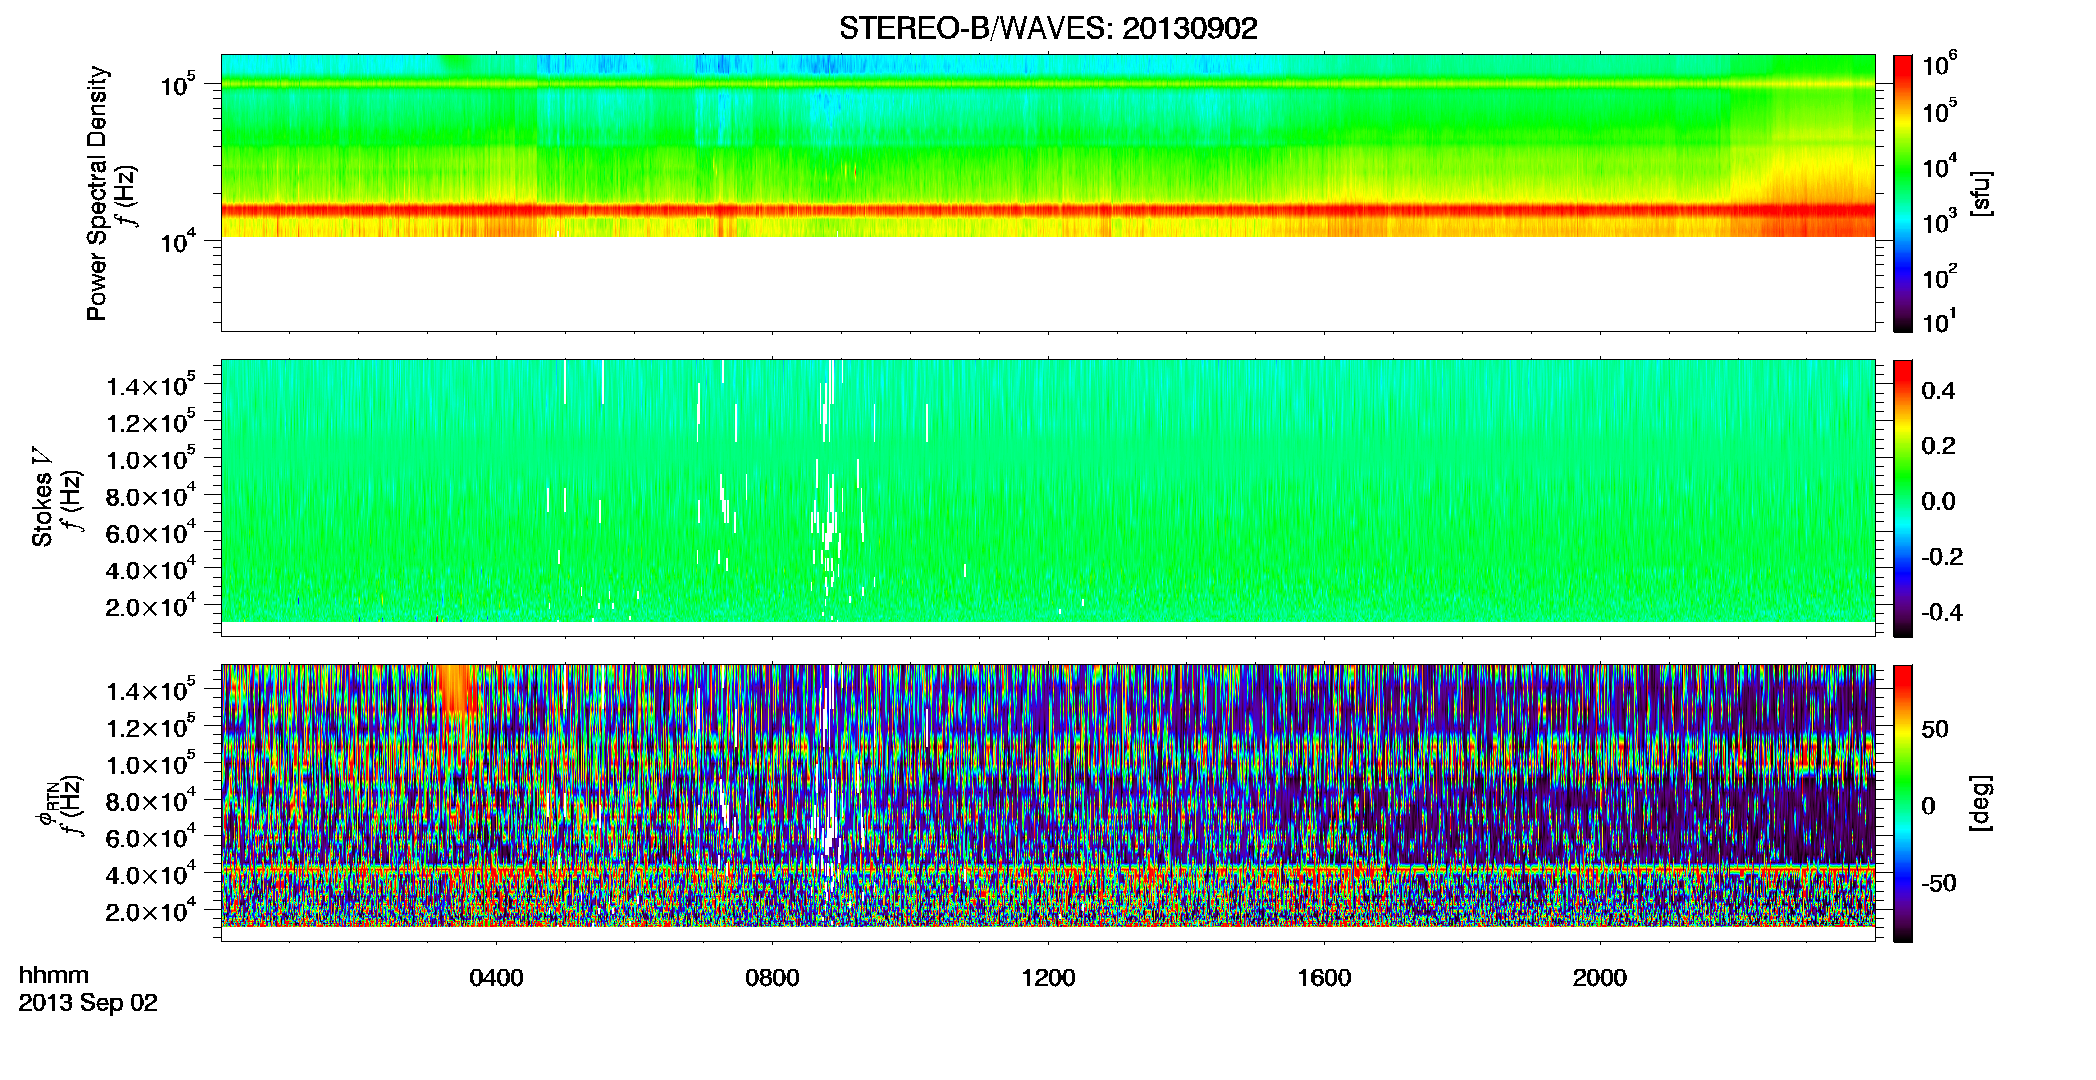Click the 2000 time axis label
The width and height of the screenshot is (2096, 1080).
point(1600,978)
